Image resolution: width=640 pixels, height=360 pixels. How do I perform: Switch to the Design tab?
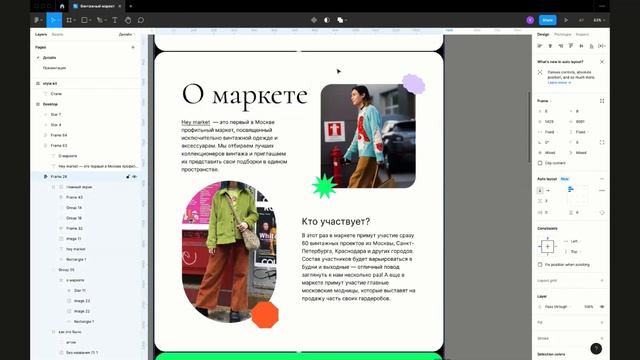(543, 35)
